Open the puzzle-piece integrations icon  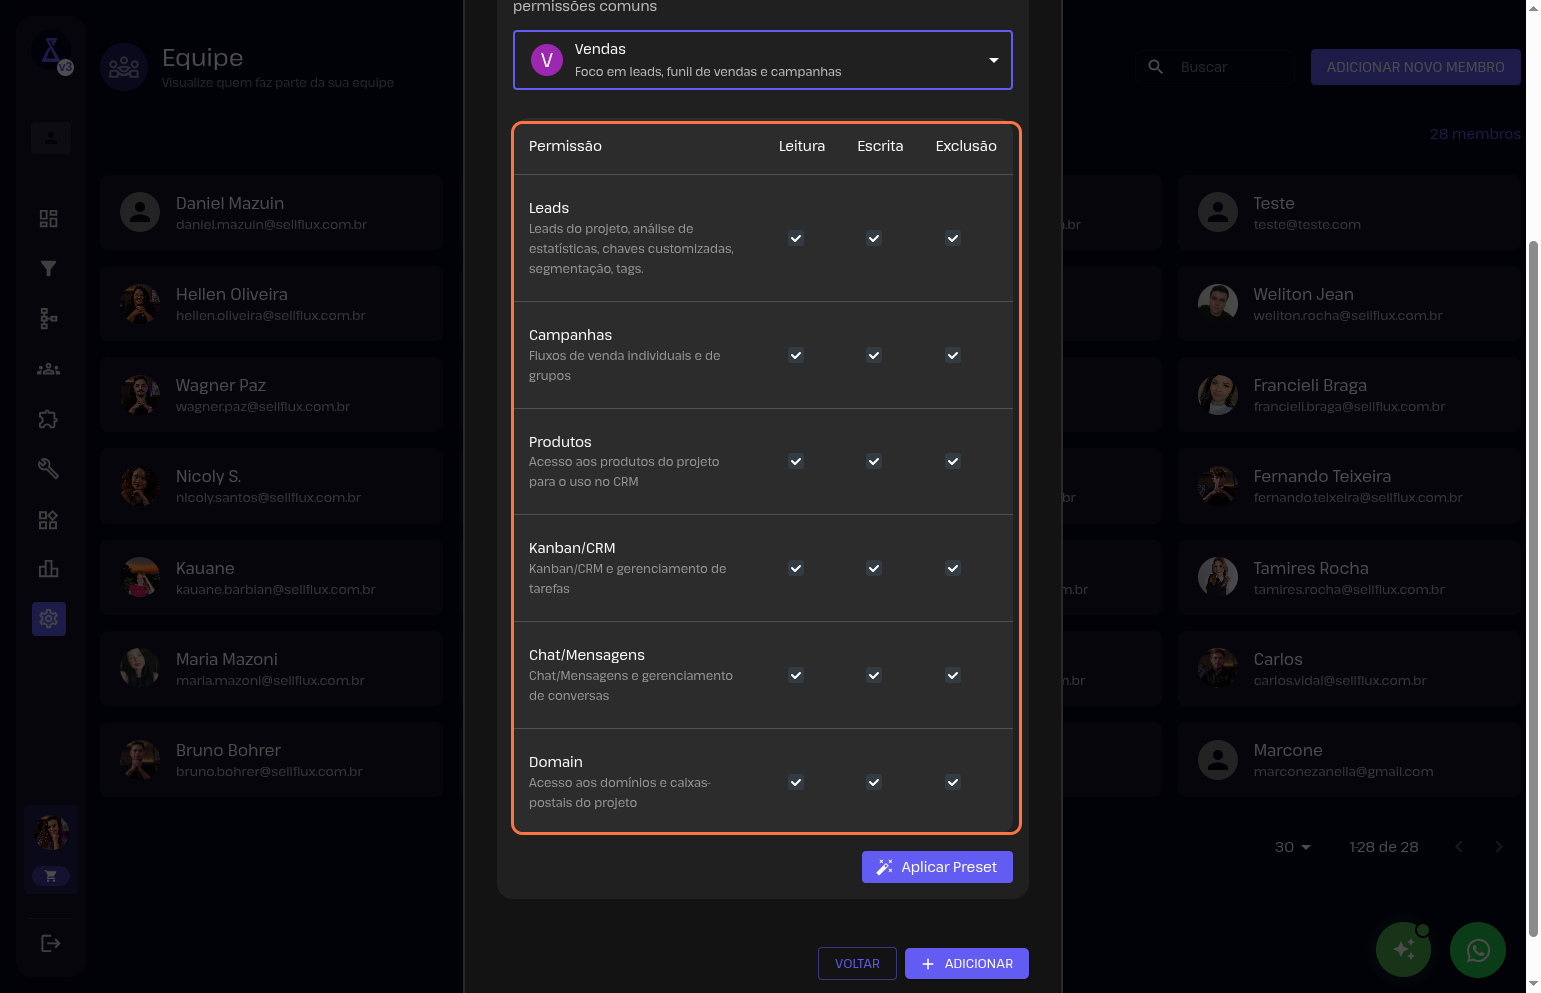48,419
